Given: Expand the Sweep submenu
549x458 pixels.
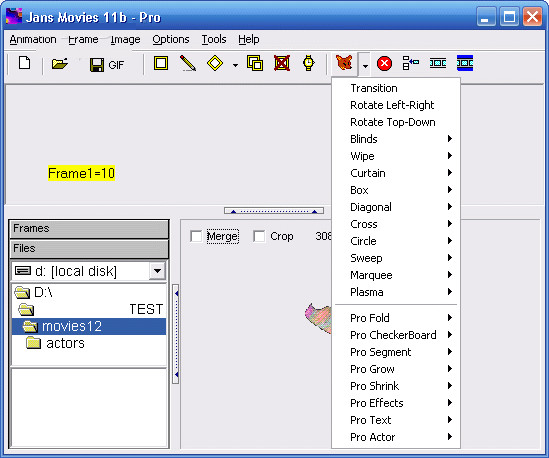Looking at the screenshot, I should pos(396,258).
